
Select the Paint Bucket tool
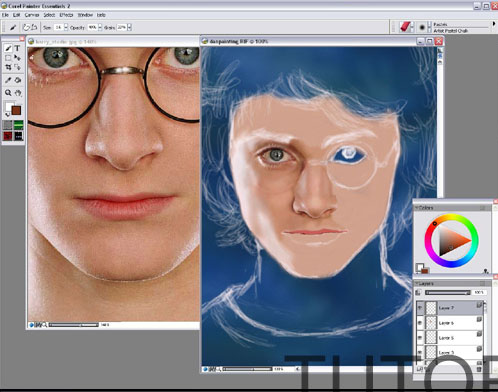(x=18, y=80)
